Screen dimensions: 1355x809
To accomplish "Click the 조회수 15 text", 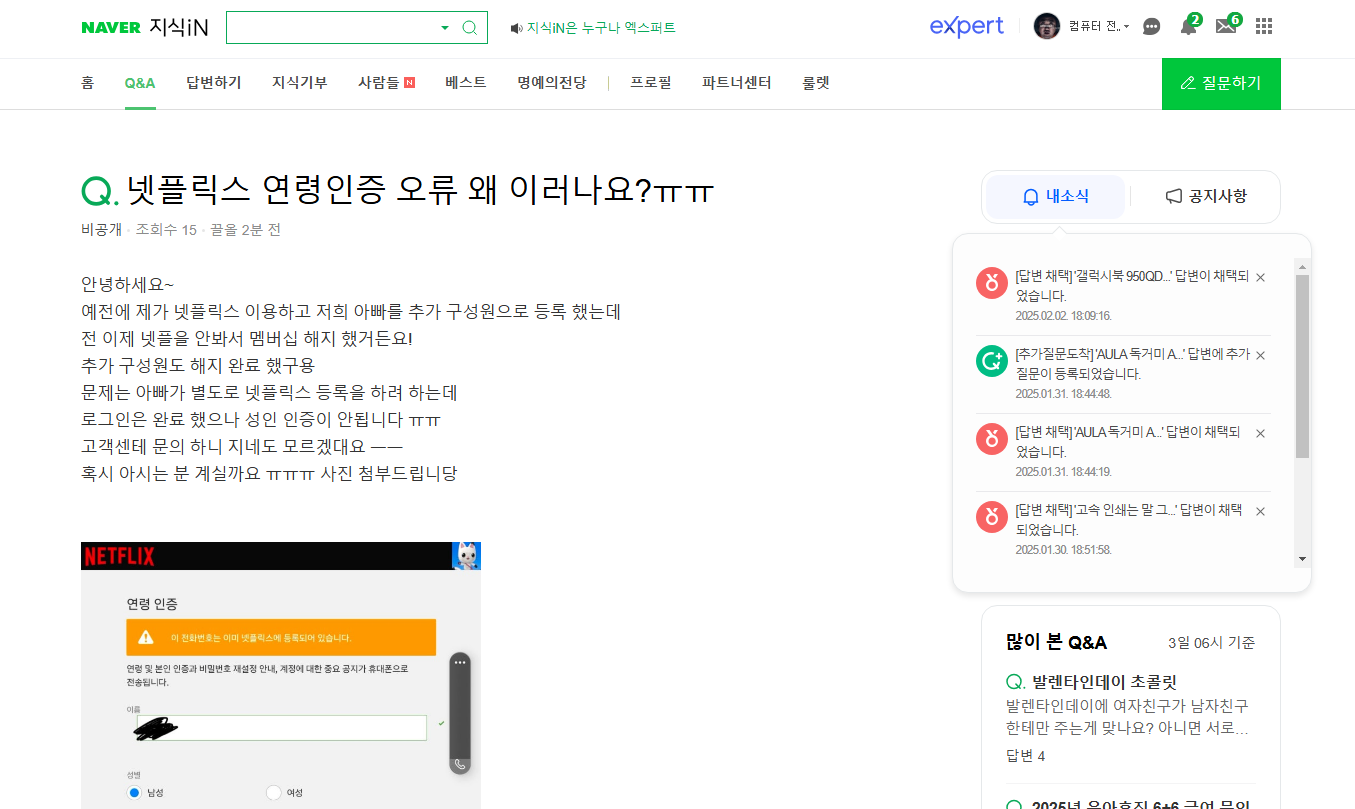I will pyautogui.click(x=166, y=230).
